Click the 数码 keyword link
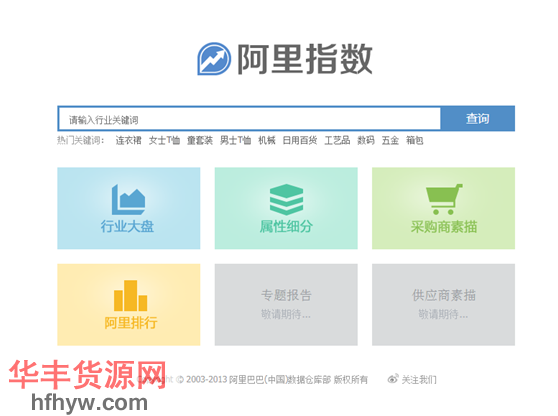558x416 pixels. click(366, 141)
